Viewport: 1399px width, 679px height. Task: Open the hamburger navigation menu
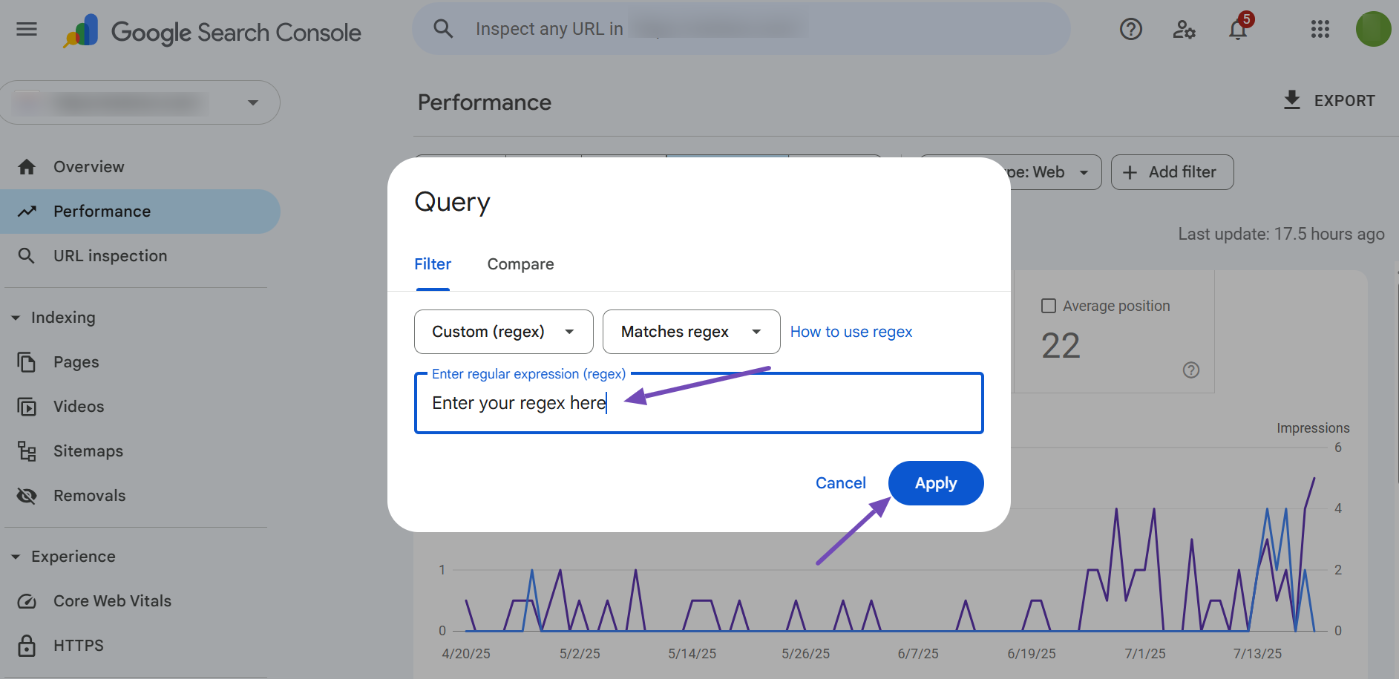pyautogui.click(x=26, y=29)
